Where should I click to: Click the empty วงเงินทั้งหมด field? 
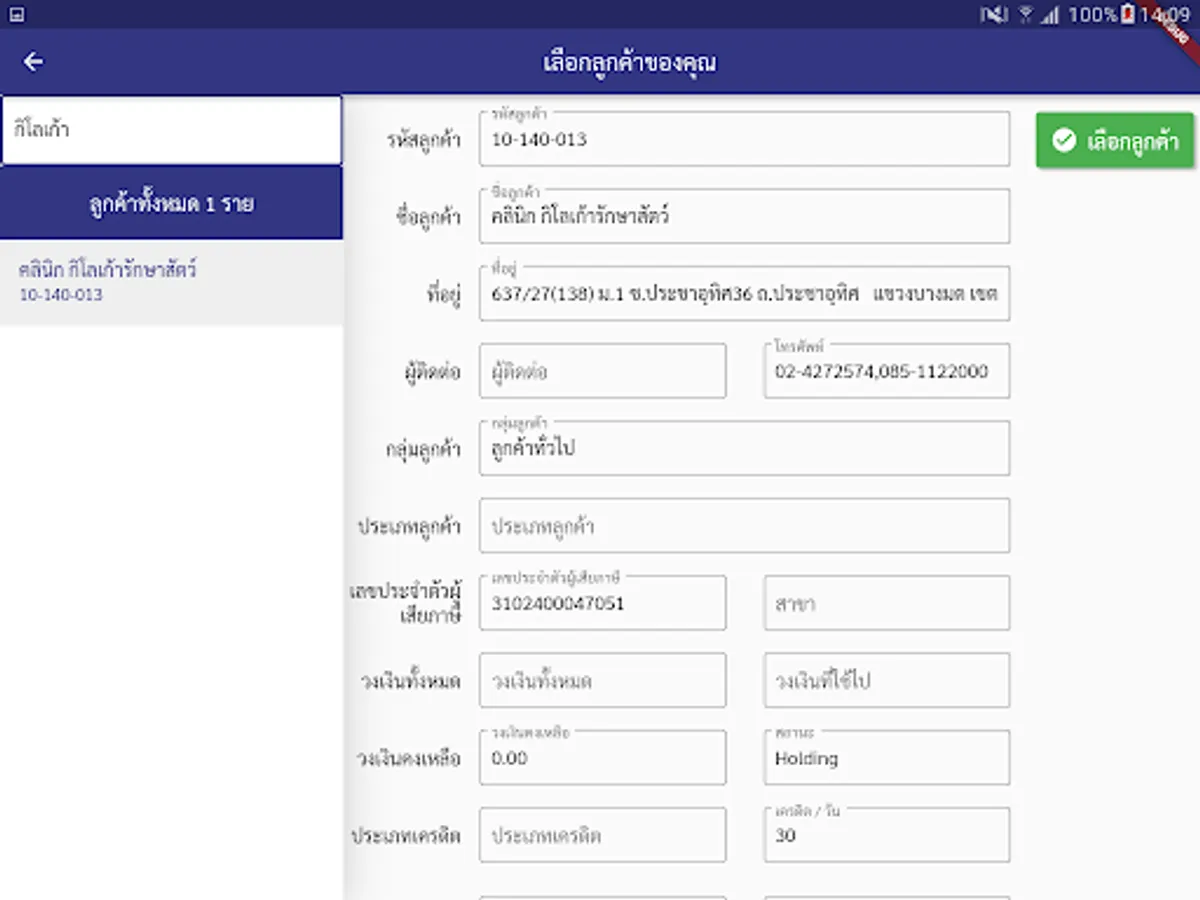tap(603, 680)
